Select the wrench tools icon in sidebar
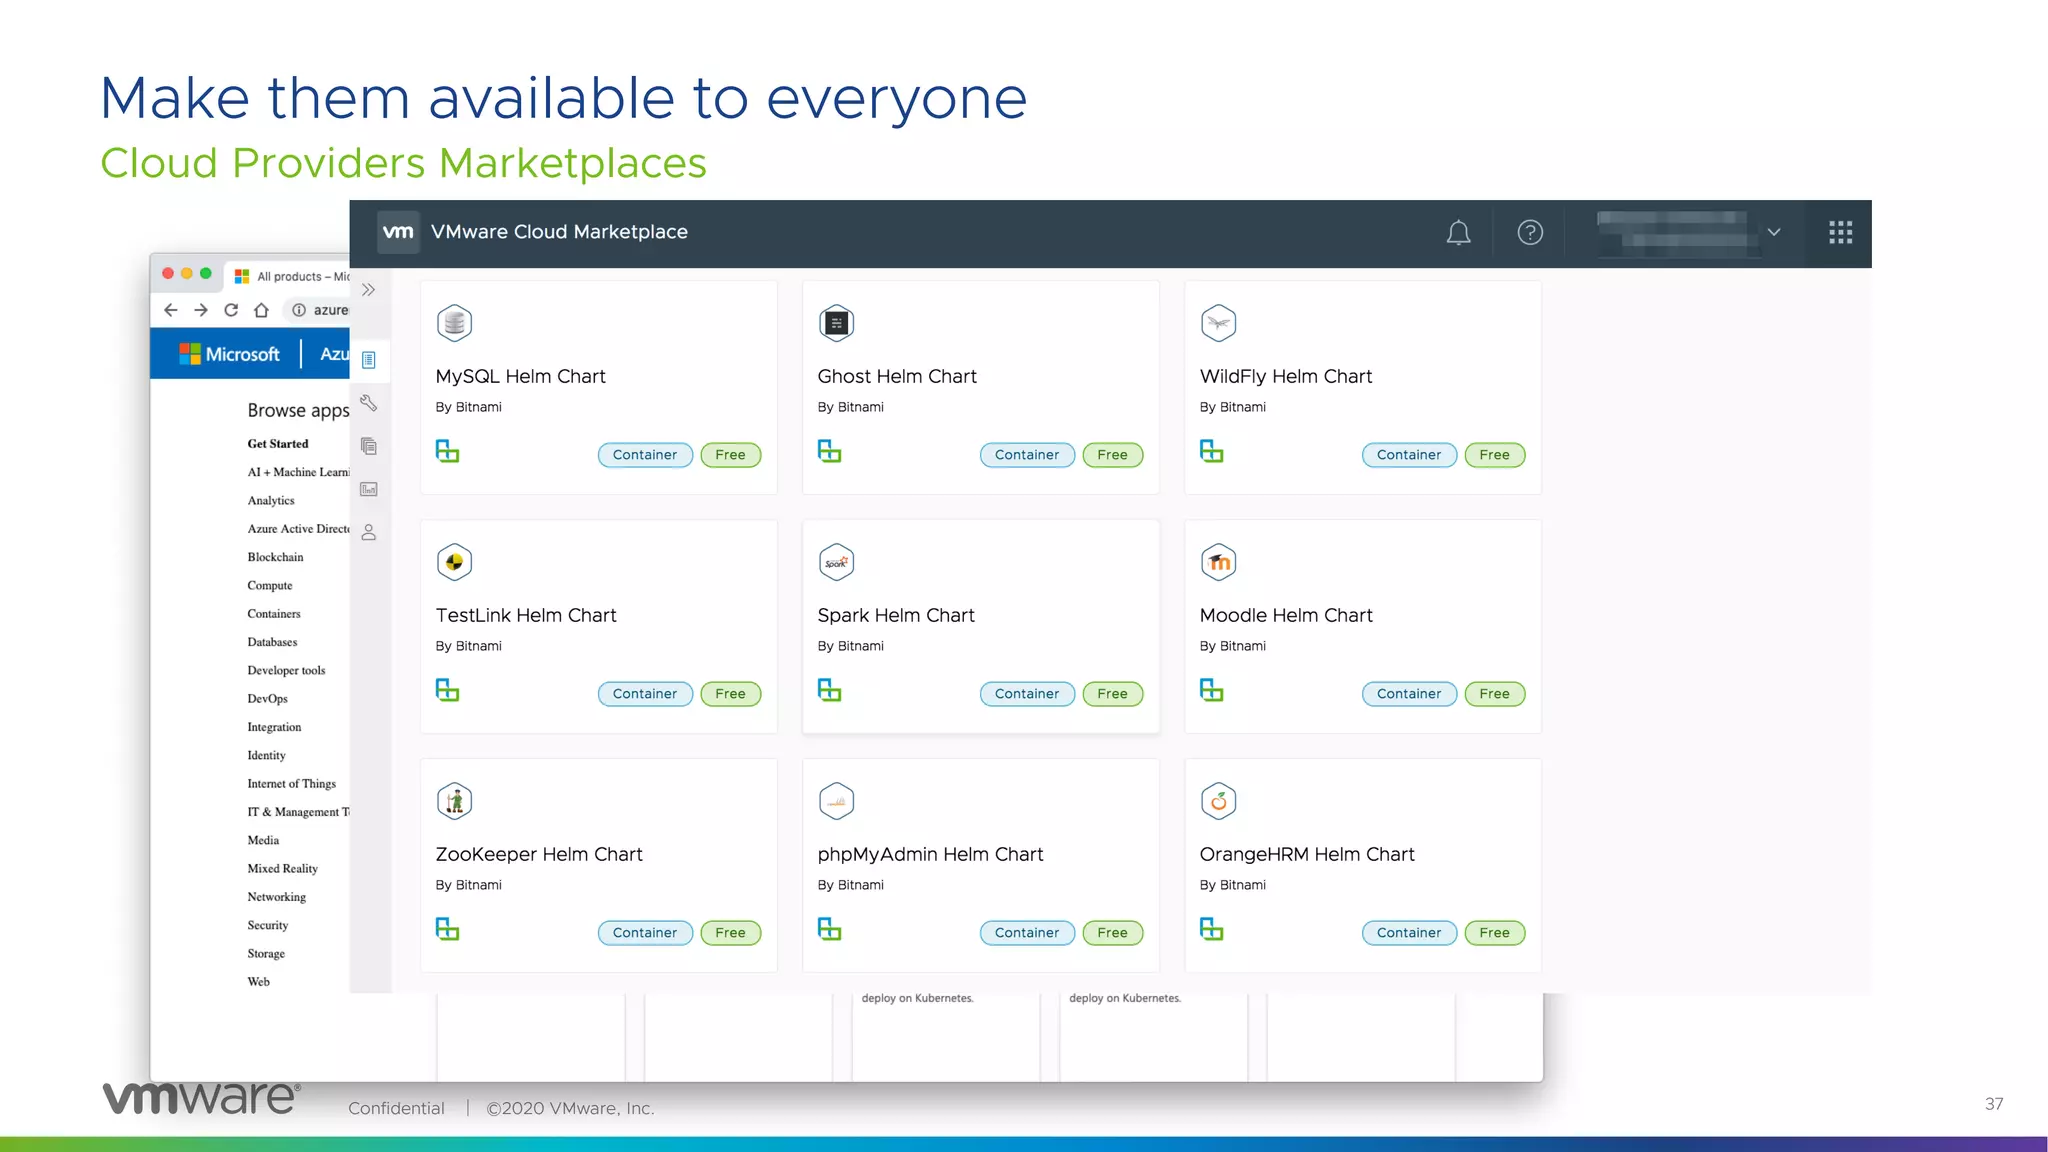This screenshot has height=1152, width=2048. pos(368,403)
